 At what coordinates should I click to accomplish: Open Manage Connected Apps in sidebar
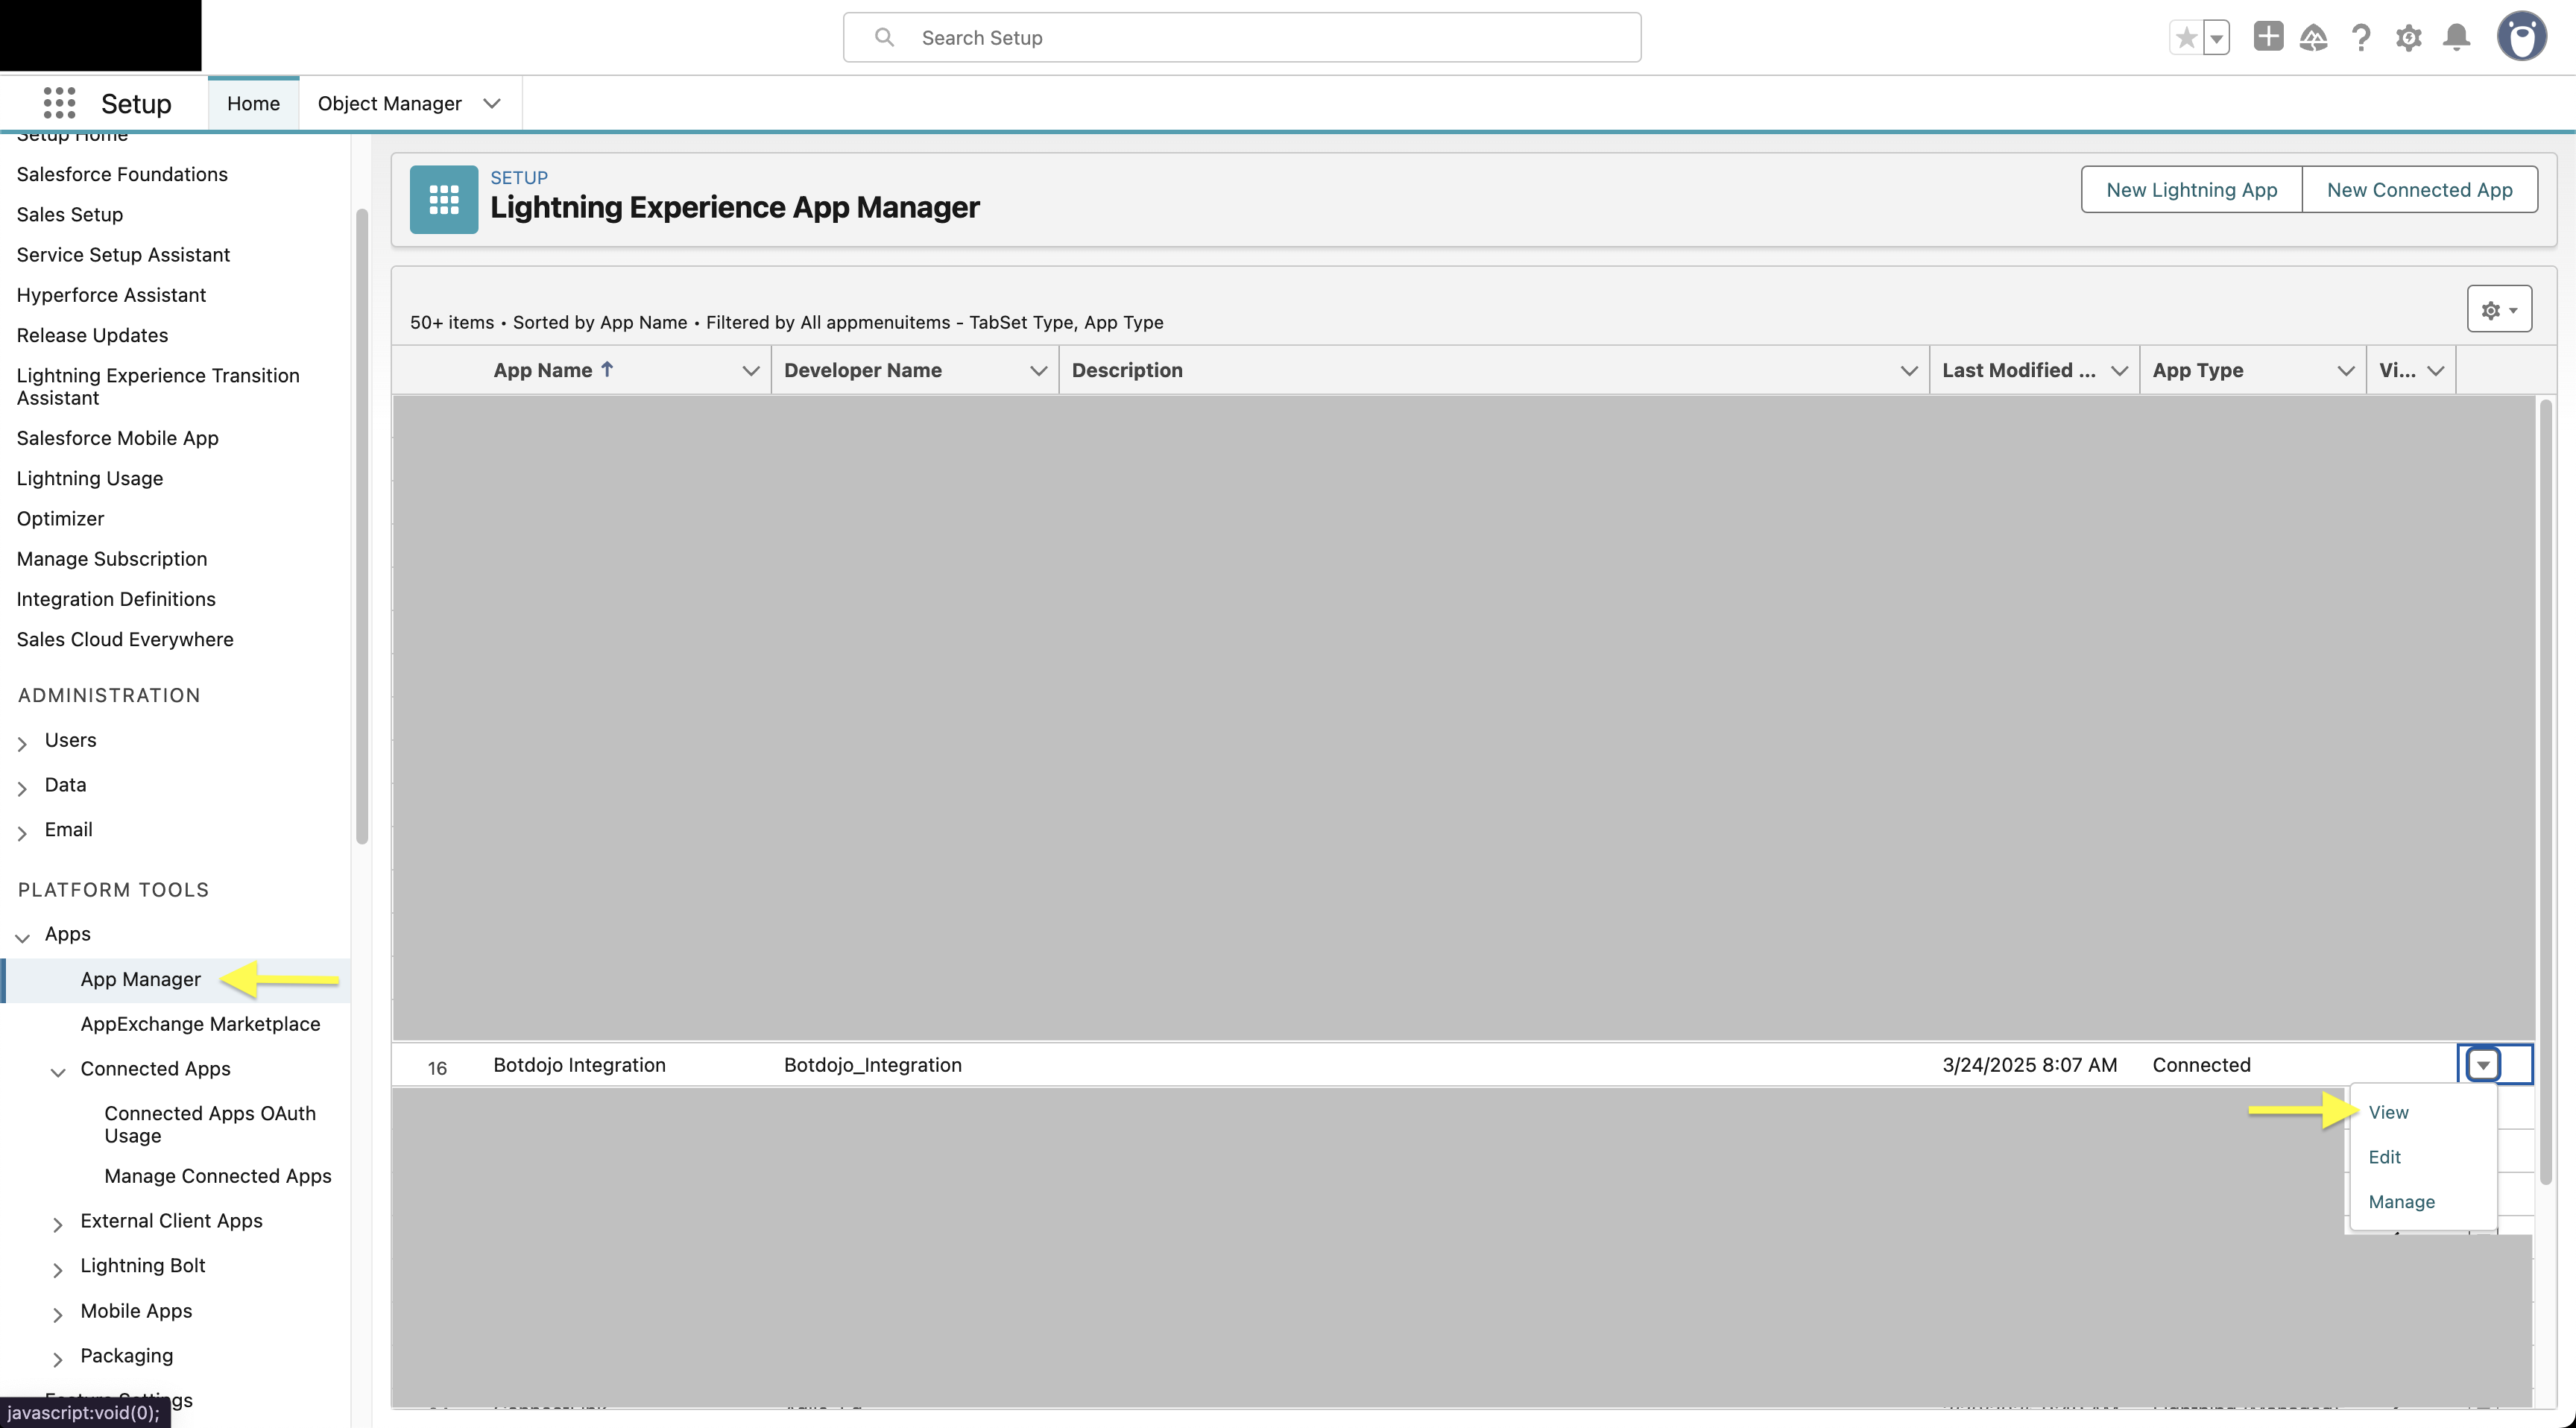click(x=217, y=1176)
